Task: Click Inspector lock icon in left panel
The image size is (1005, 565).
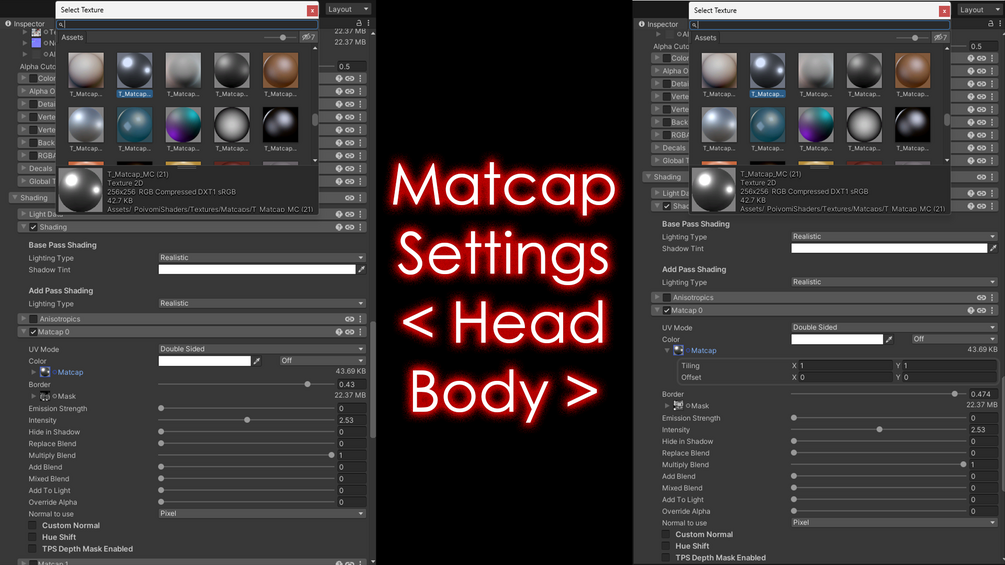Action: [x=359, y=23]
